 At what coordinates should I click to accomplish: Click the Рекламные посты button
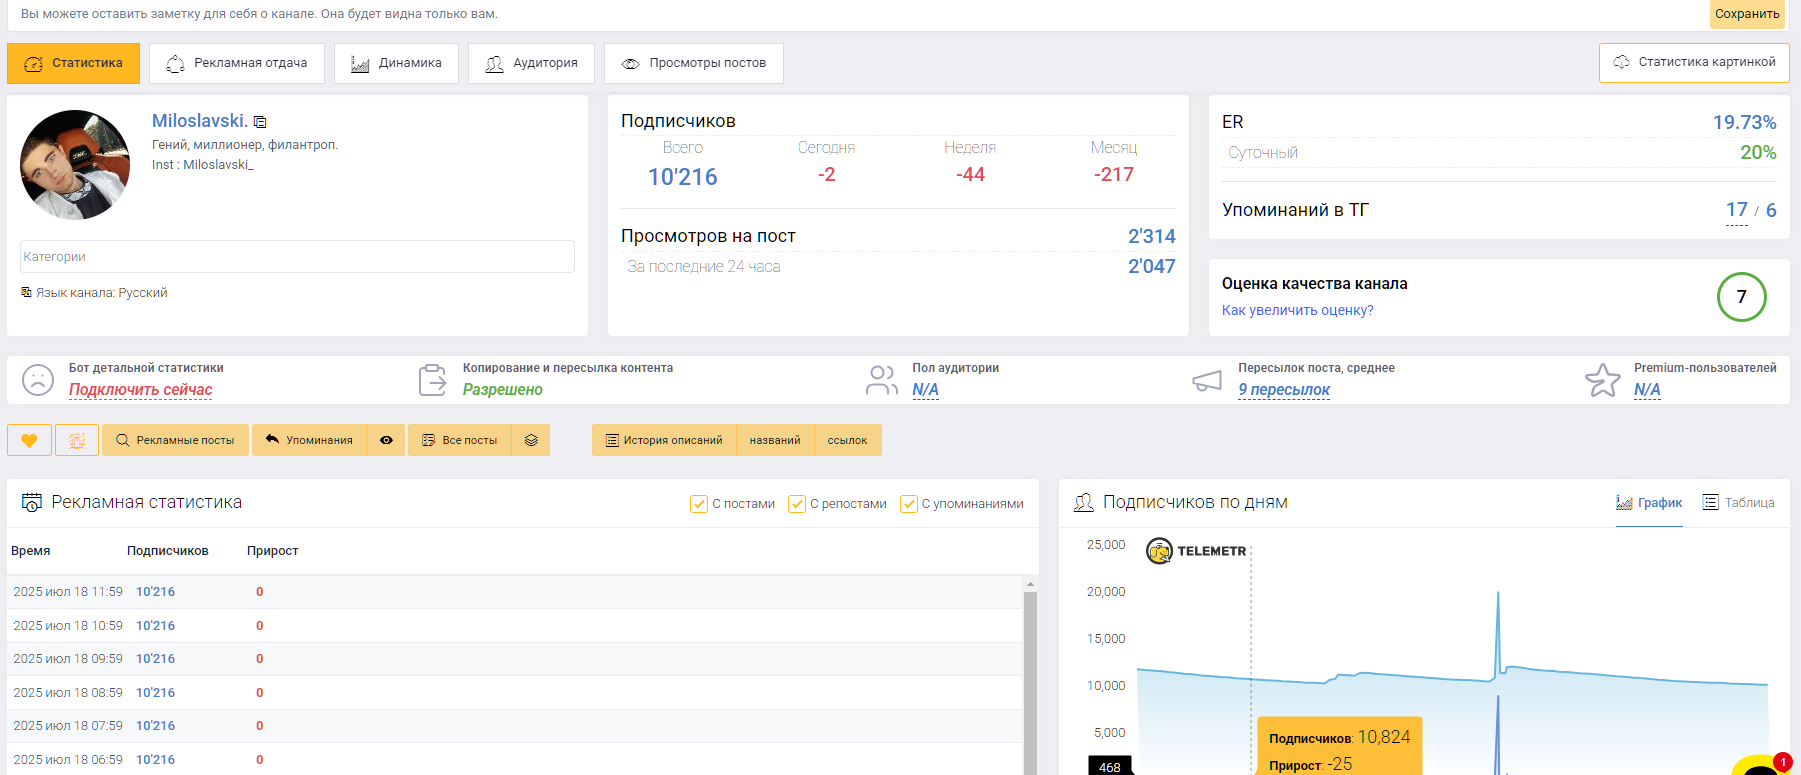pos(175,440)
